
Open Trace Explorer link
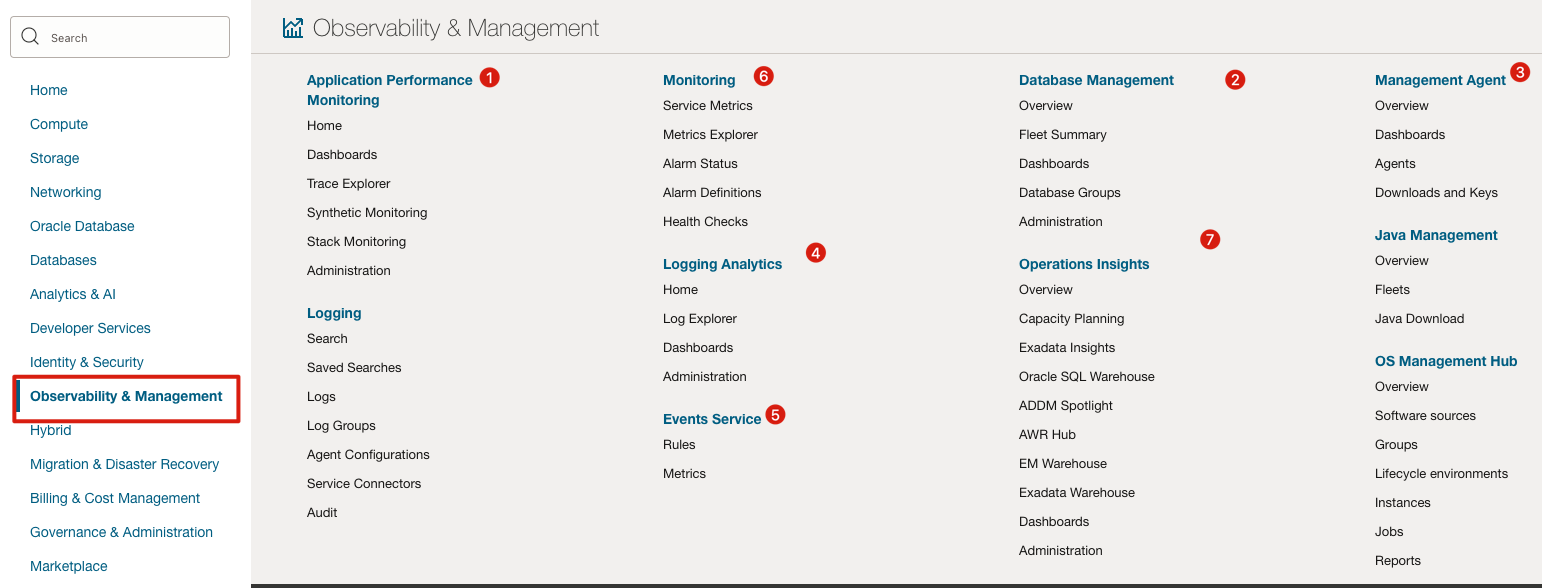[349, 184]
